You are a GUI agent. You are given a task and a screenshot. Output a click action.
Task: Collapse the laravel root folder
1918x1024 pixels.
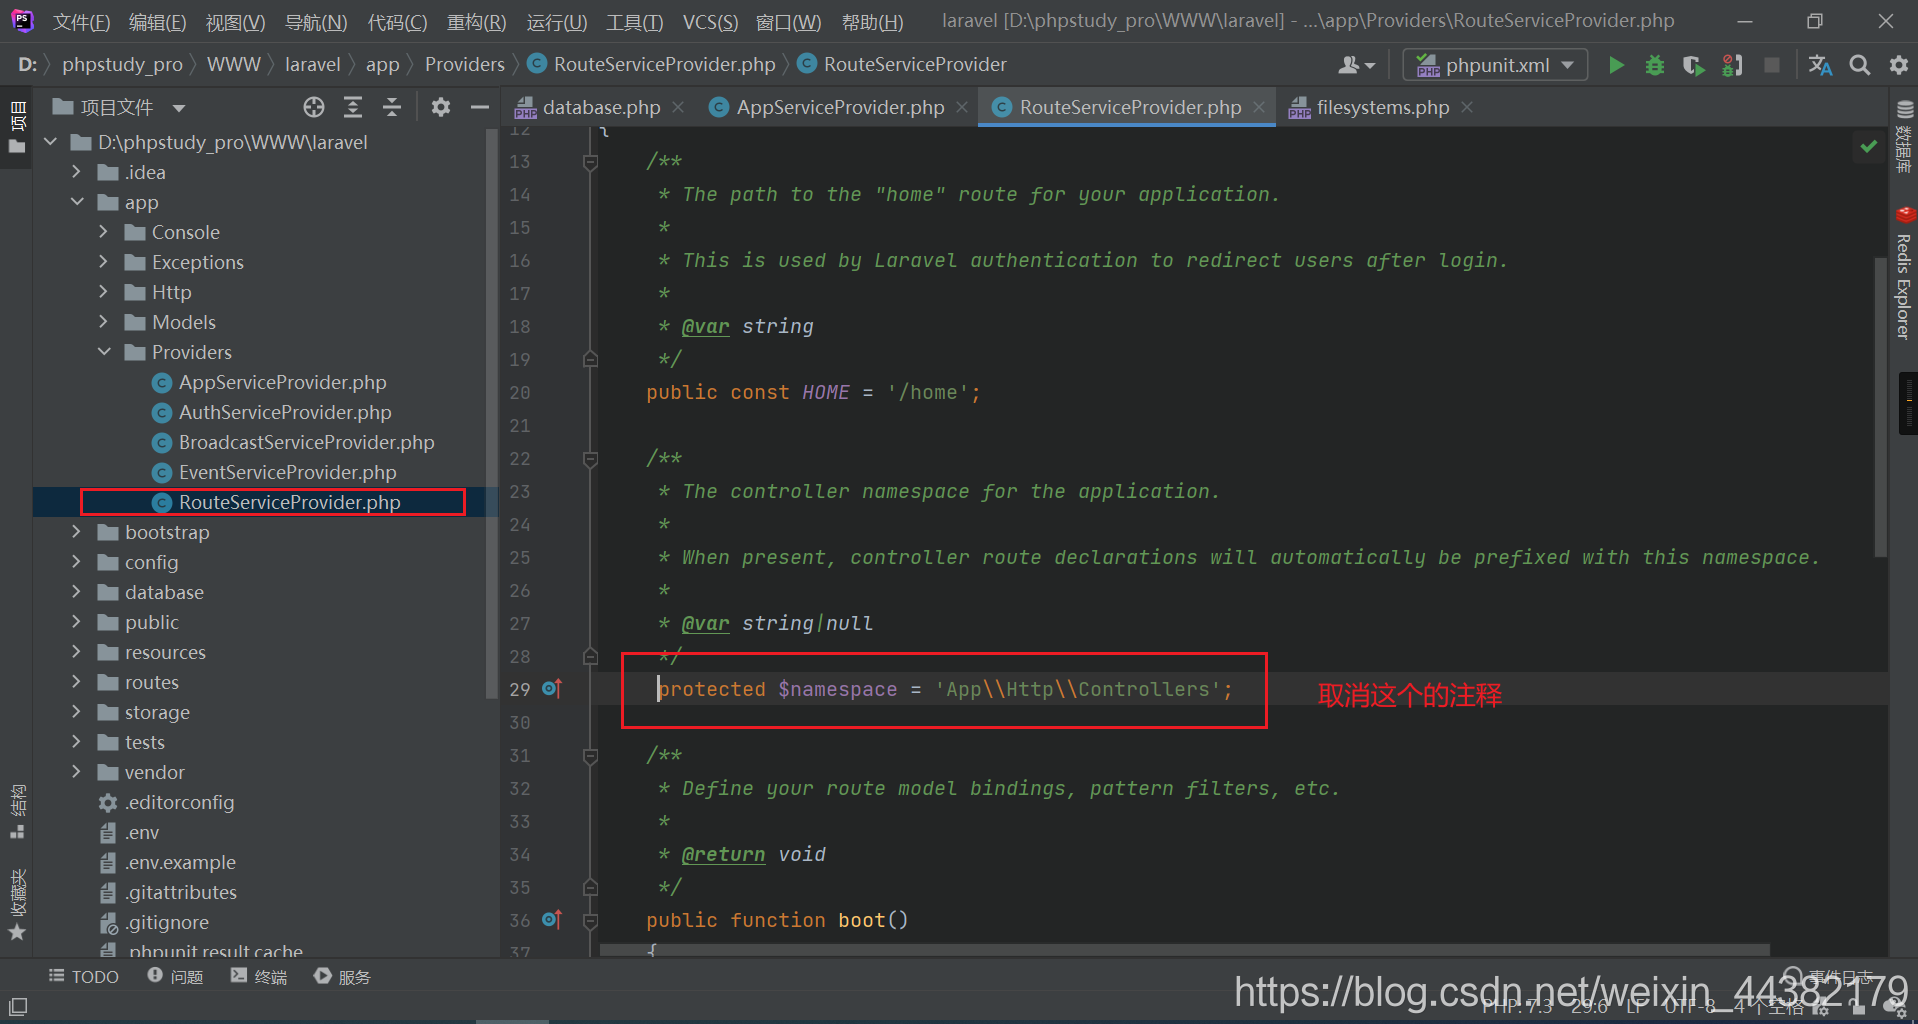pyautogui.click(x=50, y=142)
